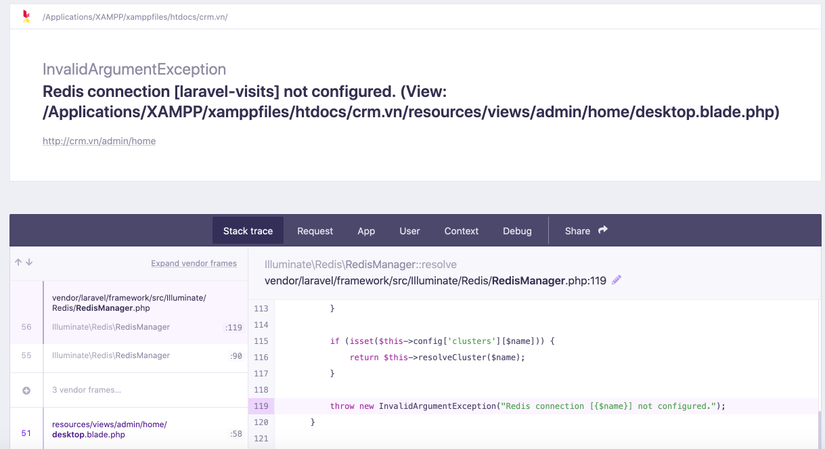Image resolution: width=825 pixels, height=449 pixels.
Task: Open RedisManager.php in editor via pencil icon
Action: (617, 281)
